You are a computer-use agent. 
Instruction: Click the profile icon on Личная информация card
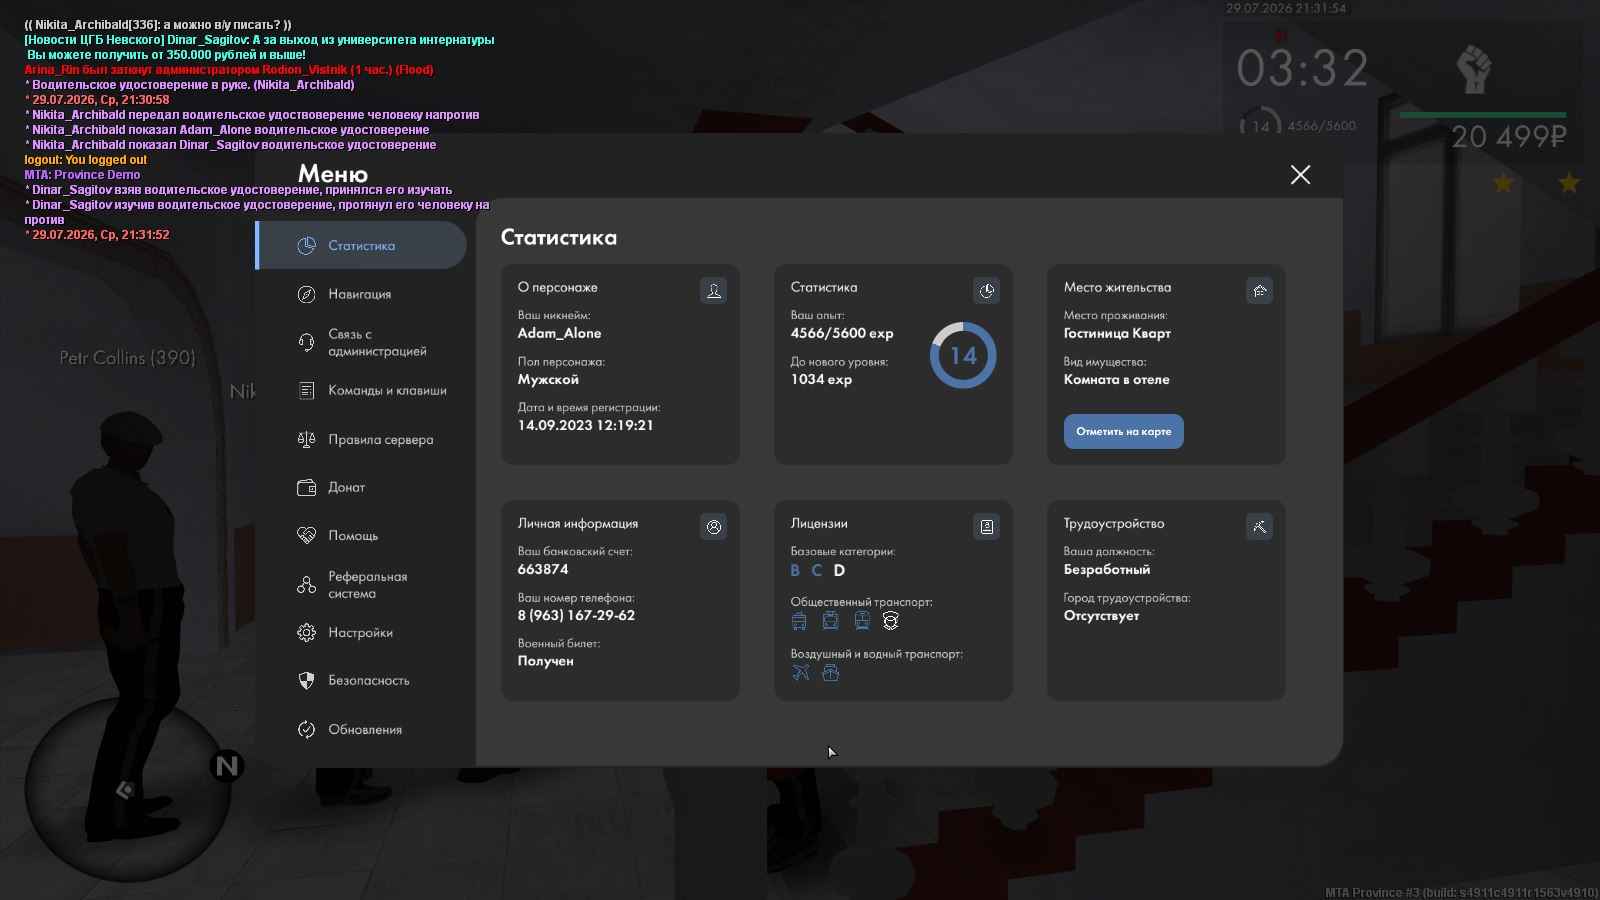[714, 527]
